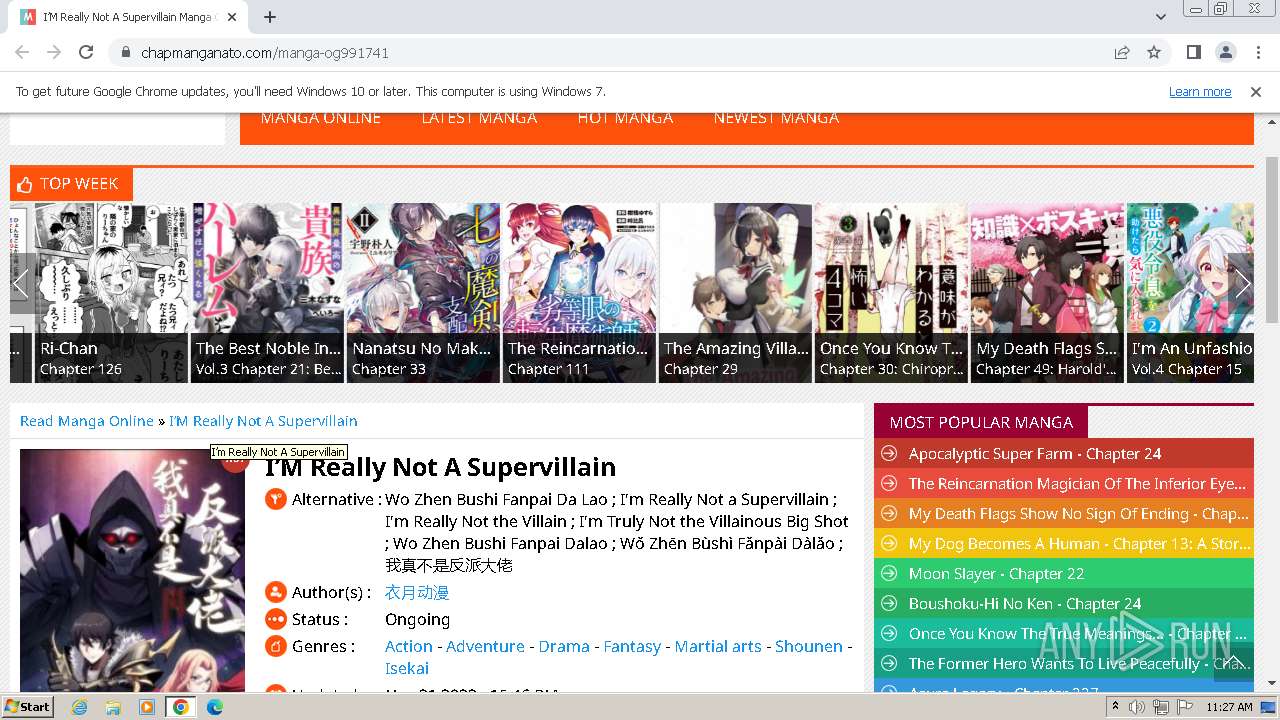Open the author 衣月动漫 link
The image size is (1280, 720).
click(417, 593)
